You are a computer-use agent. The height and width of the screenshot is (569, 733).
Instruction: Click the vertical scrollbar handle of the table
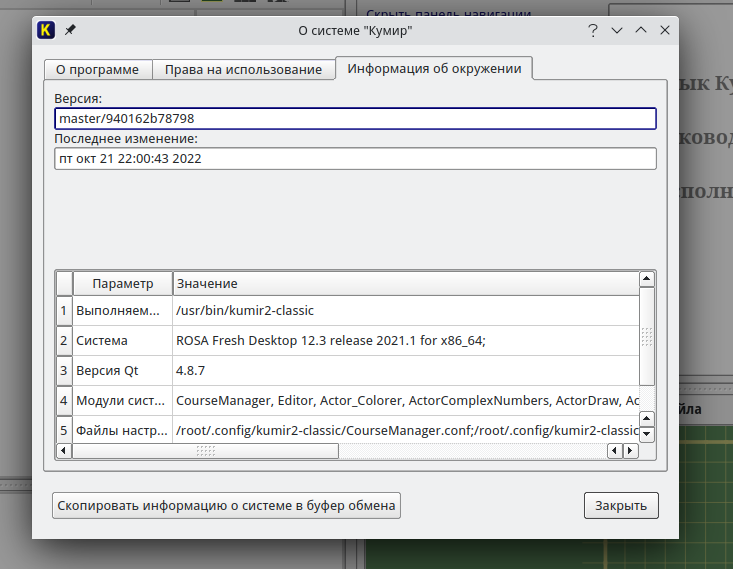coord(647,337)
